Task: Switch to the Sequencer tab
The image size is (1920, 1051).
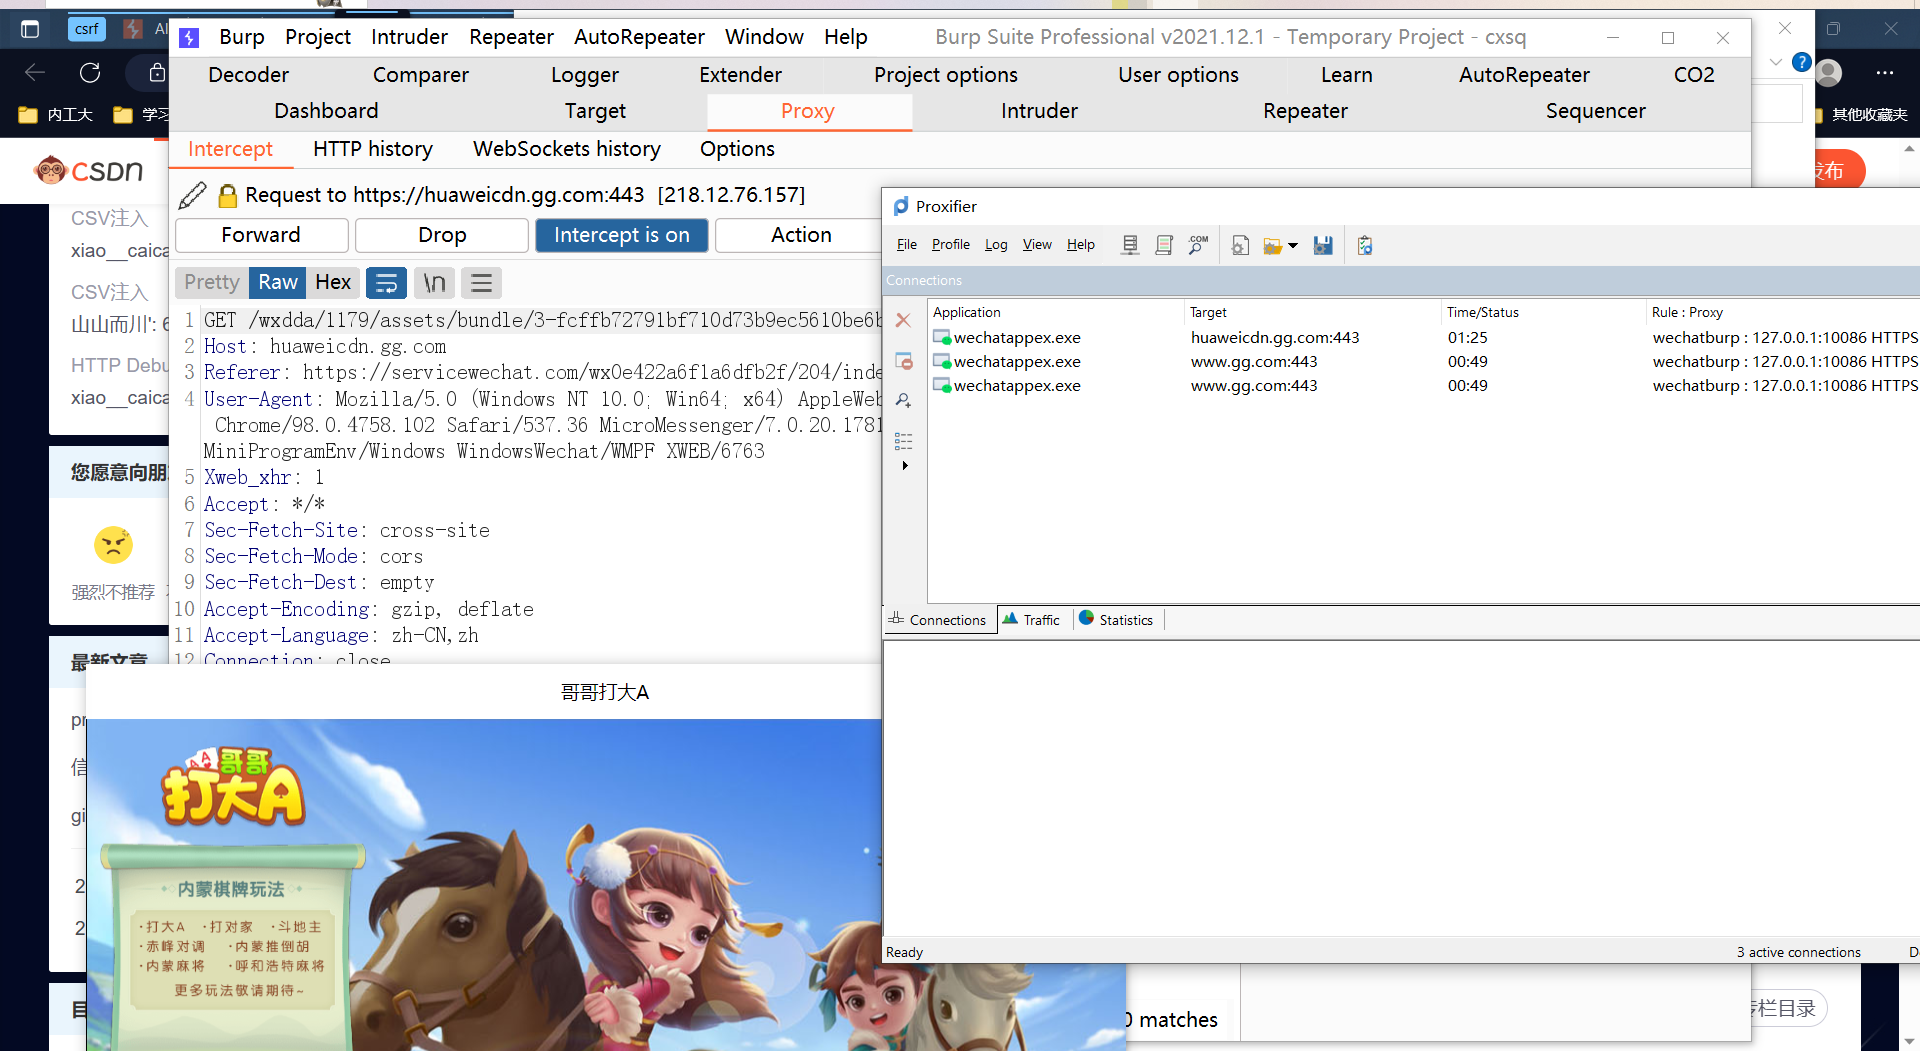Action: 1596,111
